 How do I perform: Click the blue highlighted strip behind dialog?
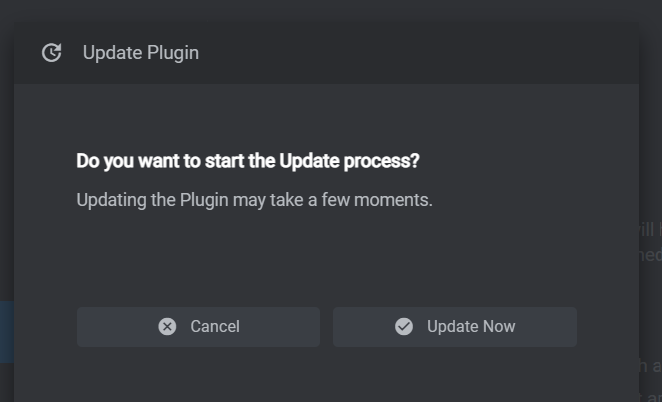[6, 332]
